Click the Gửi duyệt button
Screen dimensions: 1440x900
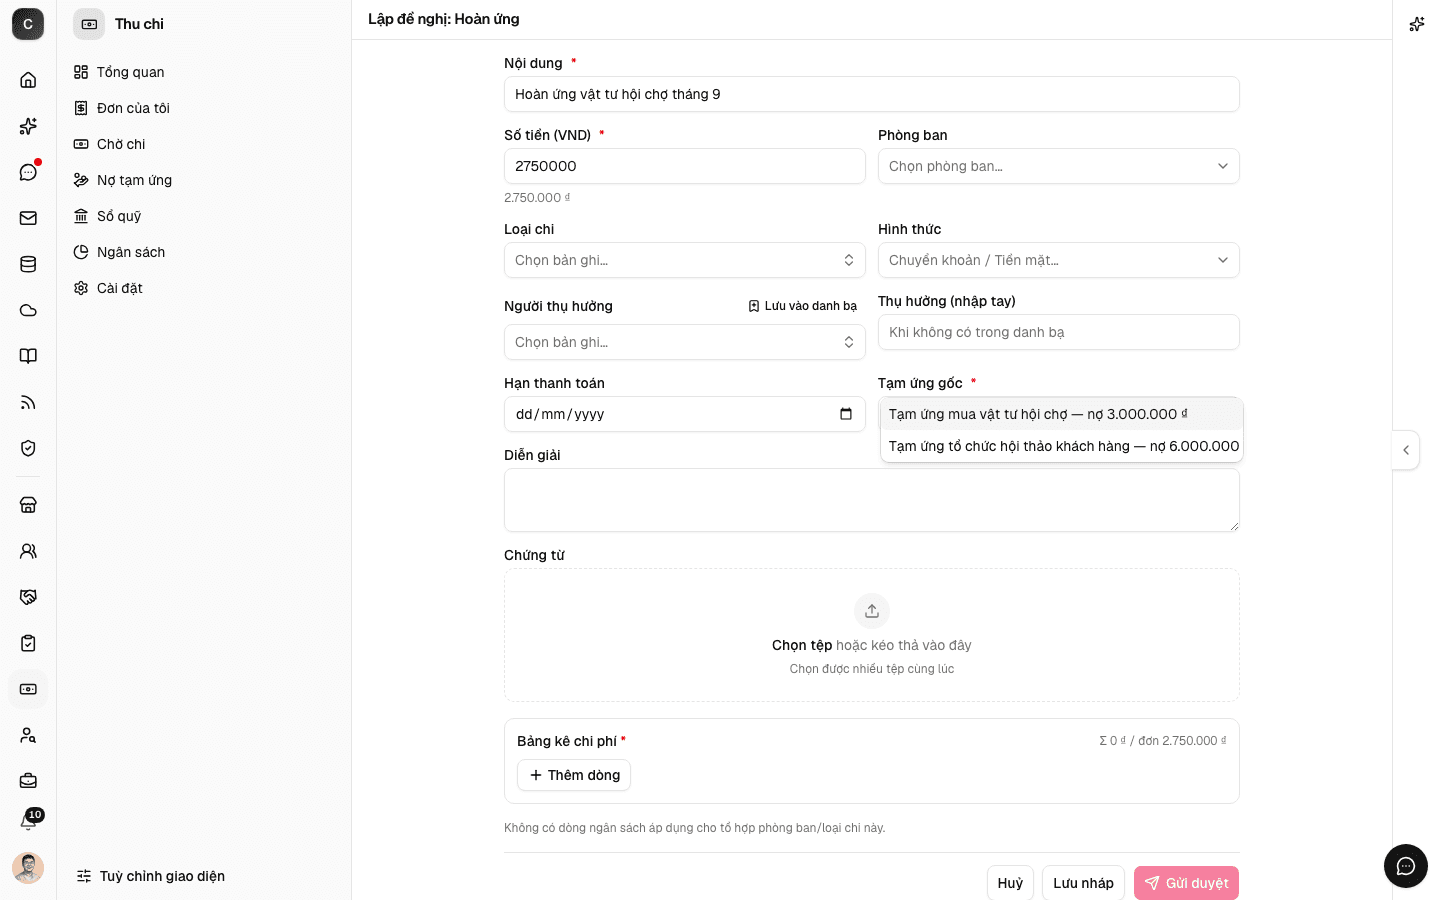(x=1186, y=883)
